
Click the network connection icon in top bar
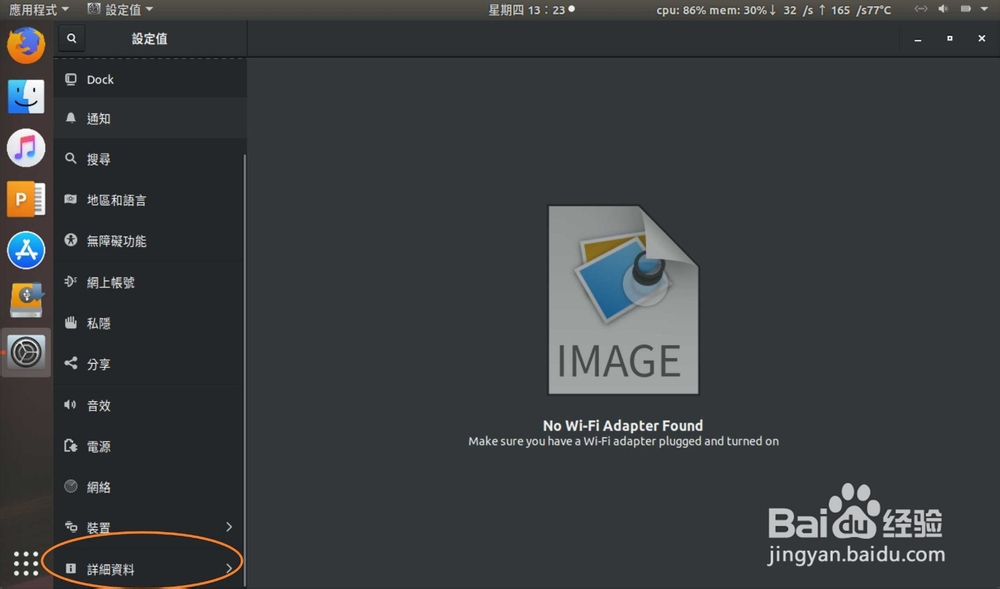[921, 9]
